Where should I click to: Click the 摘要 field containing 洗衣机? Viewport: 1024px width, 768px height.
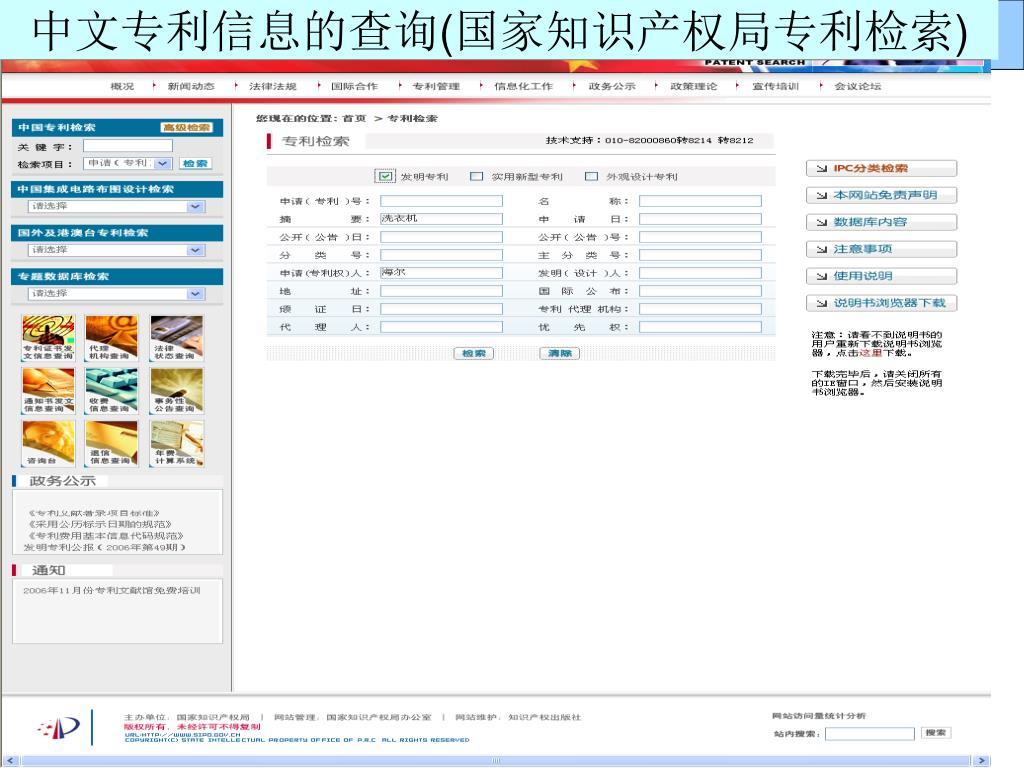pyautogui.click(x=441, y=219)
